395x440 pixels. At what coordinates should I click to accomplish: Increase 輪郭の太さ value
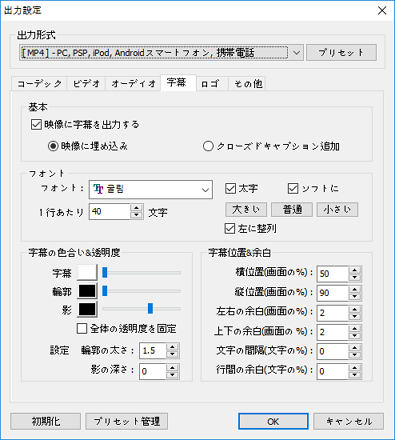(173, 347)
